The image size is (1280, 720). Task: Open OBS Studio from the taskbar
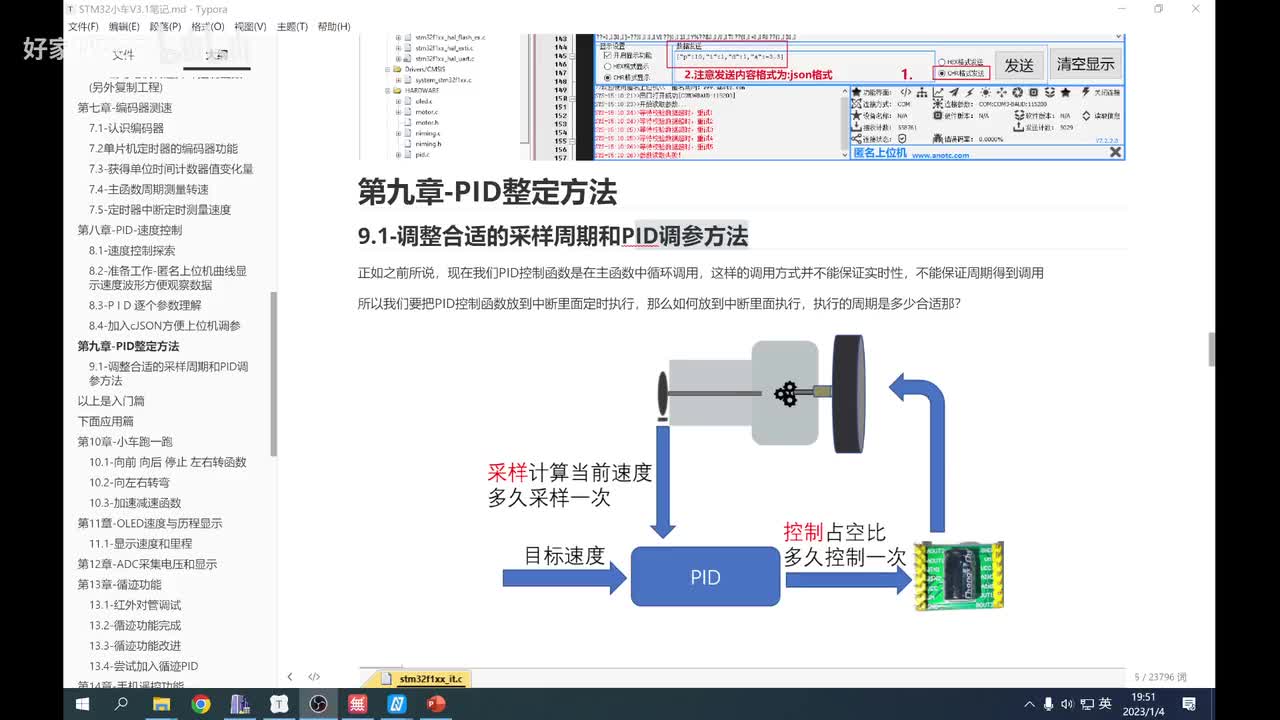(x=318, y=704)
